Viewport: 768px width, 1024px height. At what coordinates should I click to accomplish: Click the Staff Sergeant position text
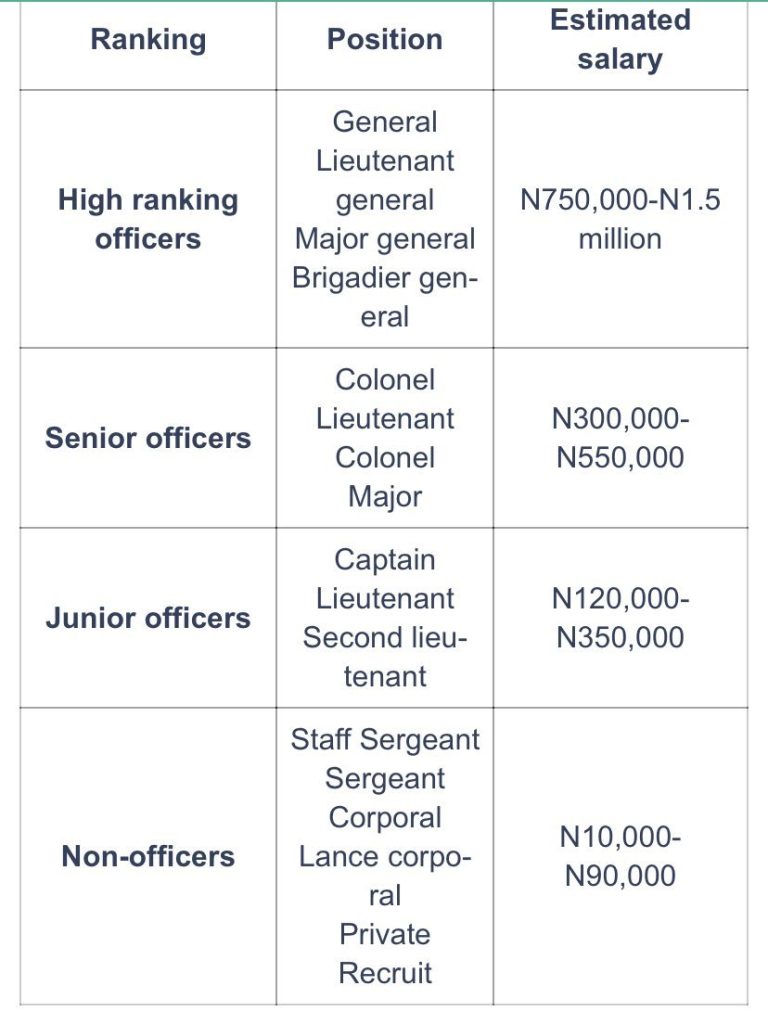(x=385, y=739)
